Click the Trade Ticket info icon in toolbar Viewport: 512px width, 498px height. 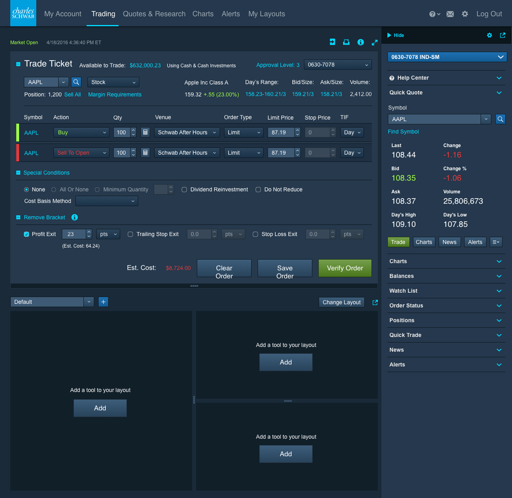point(360,42)
